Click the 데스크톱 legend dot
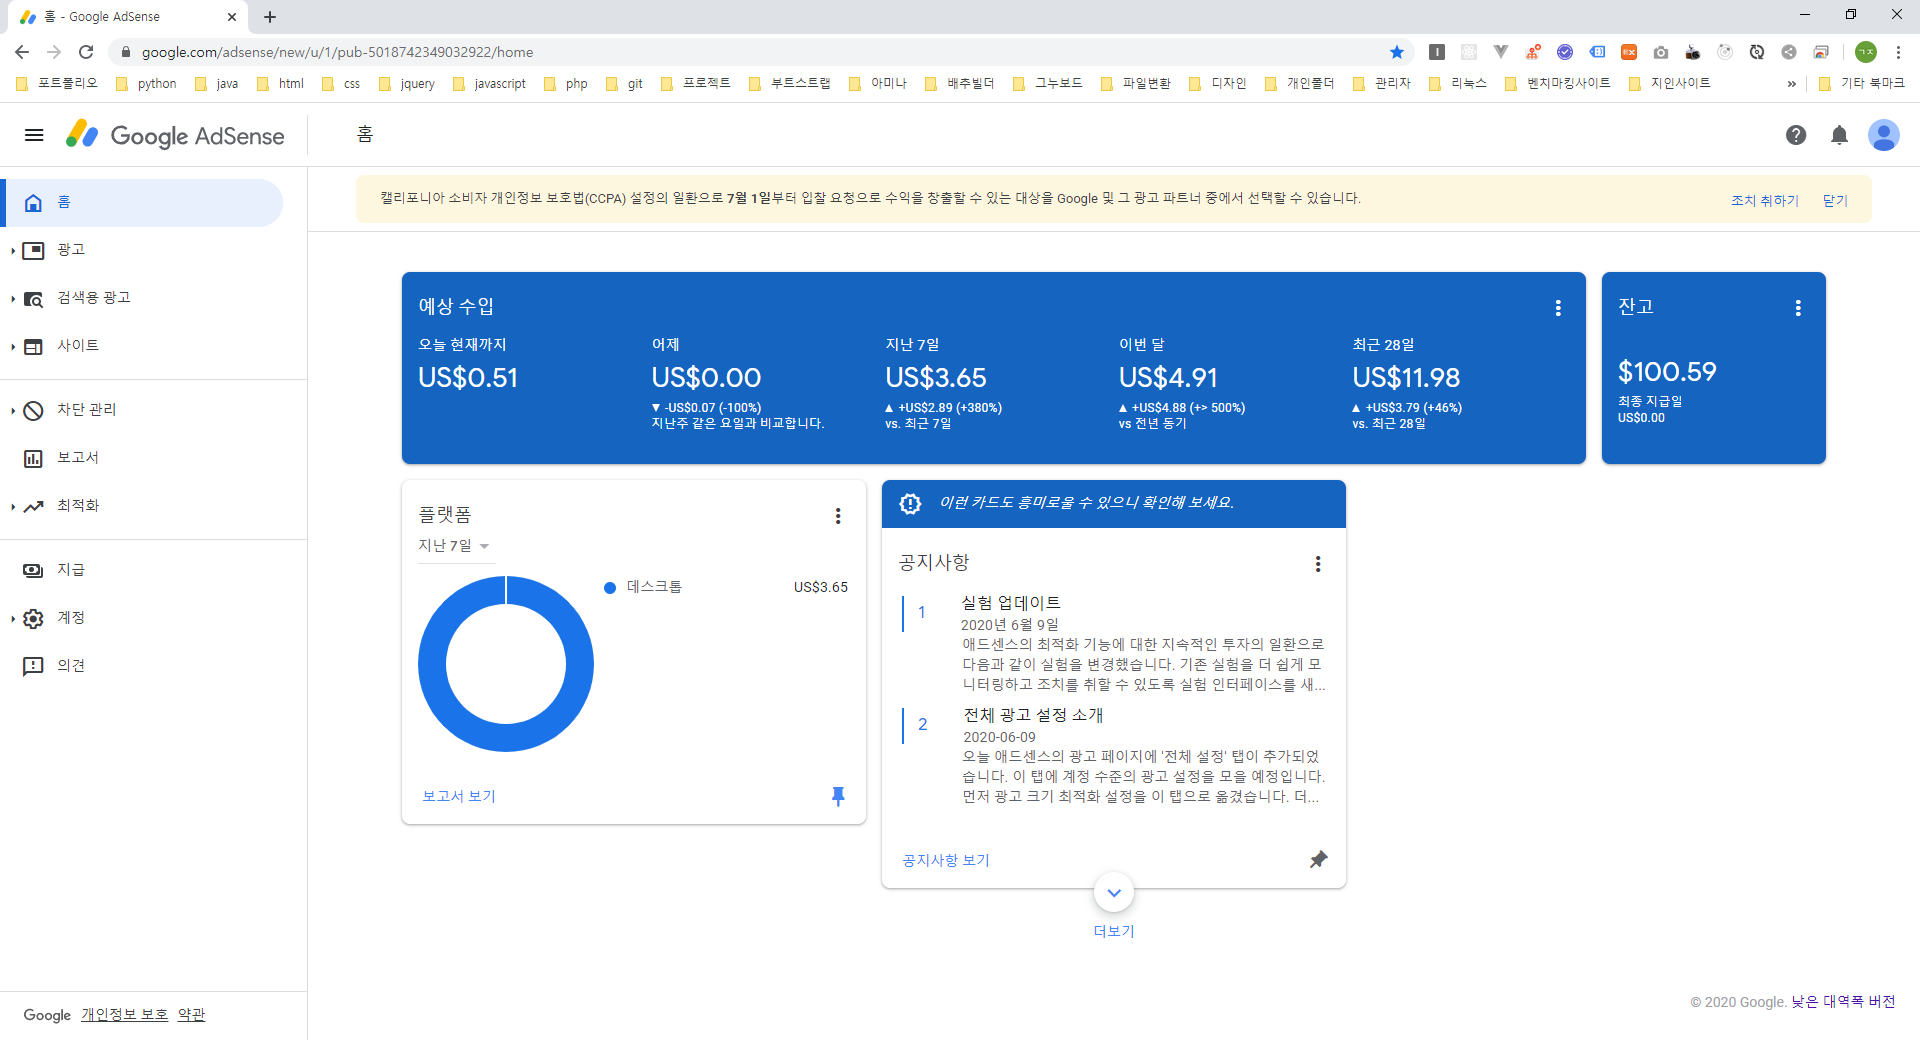The image size is (1920, 1040). tap(610, 588)
